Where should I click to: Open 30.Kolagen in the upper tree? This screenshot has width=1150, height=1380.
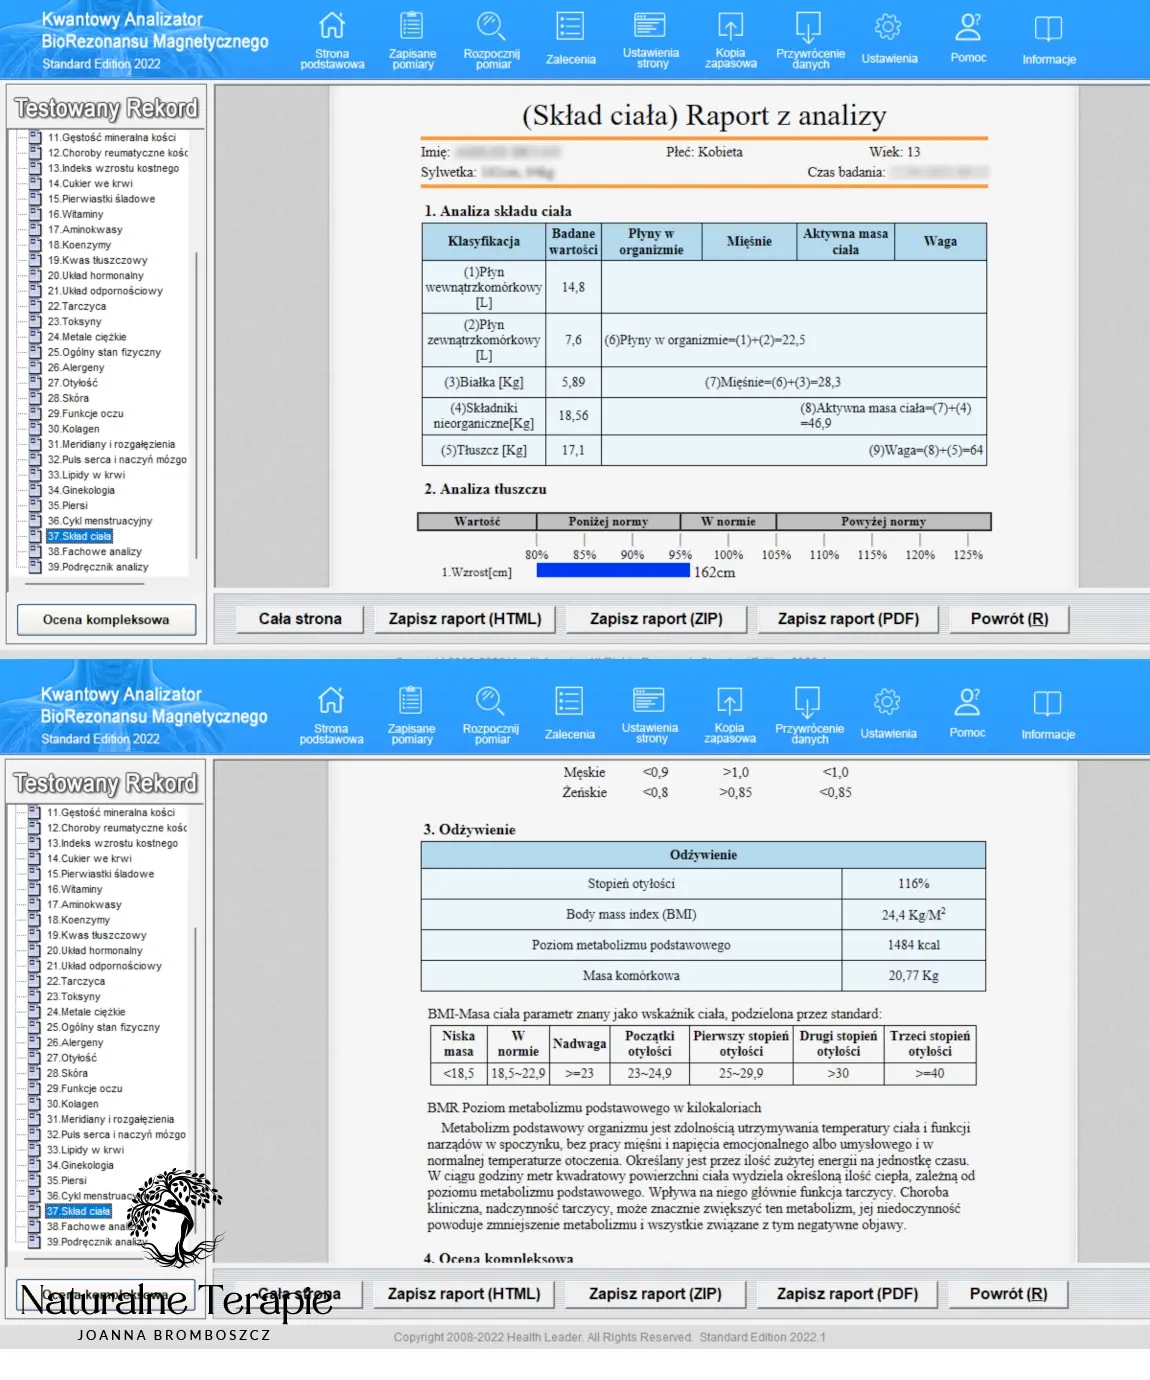tap(74, 429)
